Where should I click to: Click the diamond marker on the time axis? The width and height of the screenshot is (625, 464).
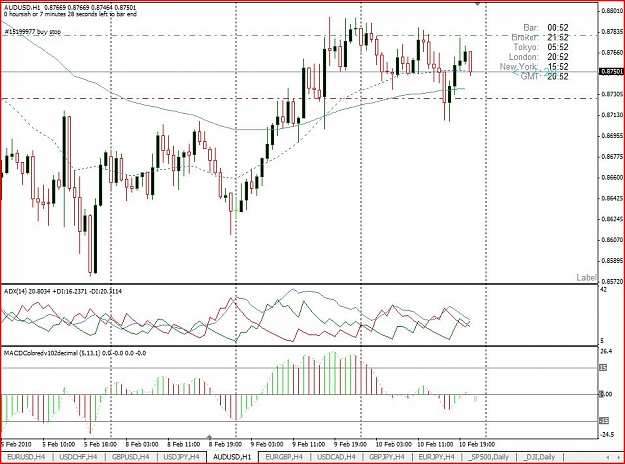click(210, 437)
